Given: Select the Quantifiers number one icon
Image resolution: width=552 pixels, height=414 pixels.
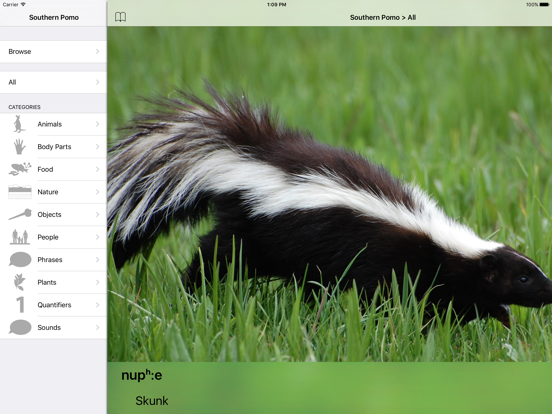Looking at the screenshot, I should [20, 305].
